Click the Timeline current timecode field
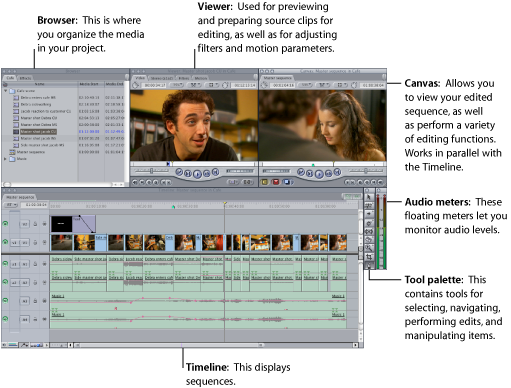This screenshot has height=388, width=511. (34, 205)
